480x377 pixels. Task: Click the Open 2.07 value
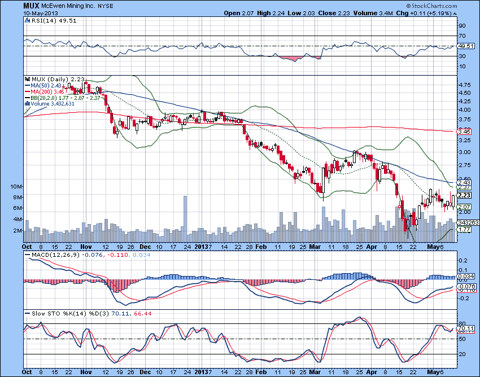(x=239, y=13)
